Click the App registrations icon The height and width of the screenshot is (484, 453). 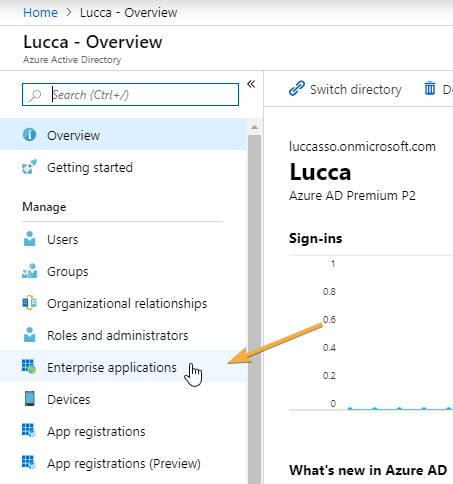pyautogui.click(x=29, y=430)
